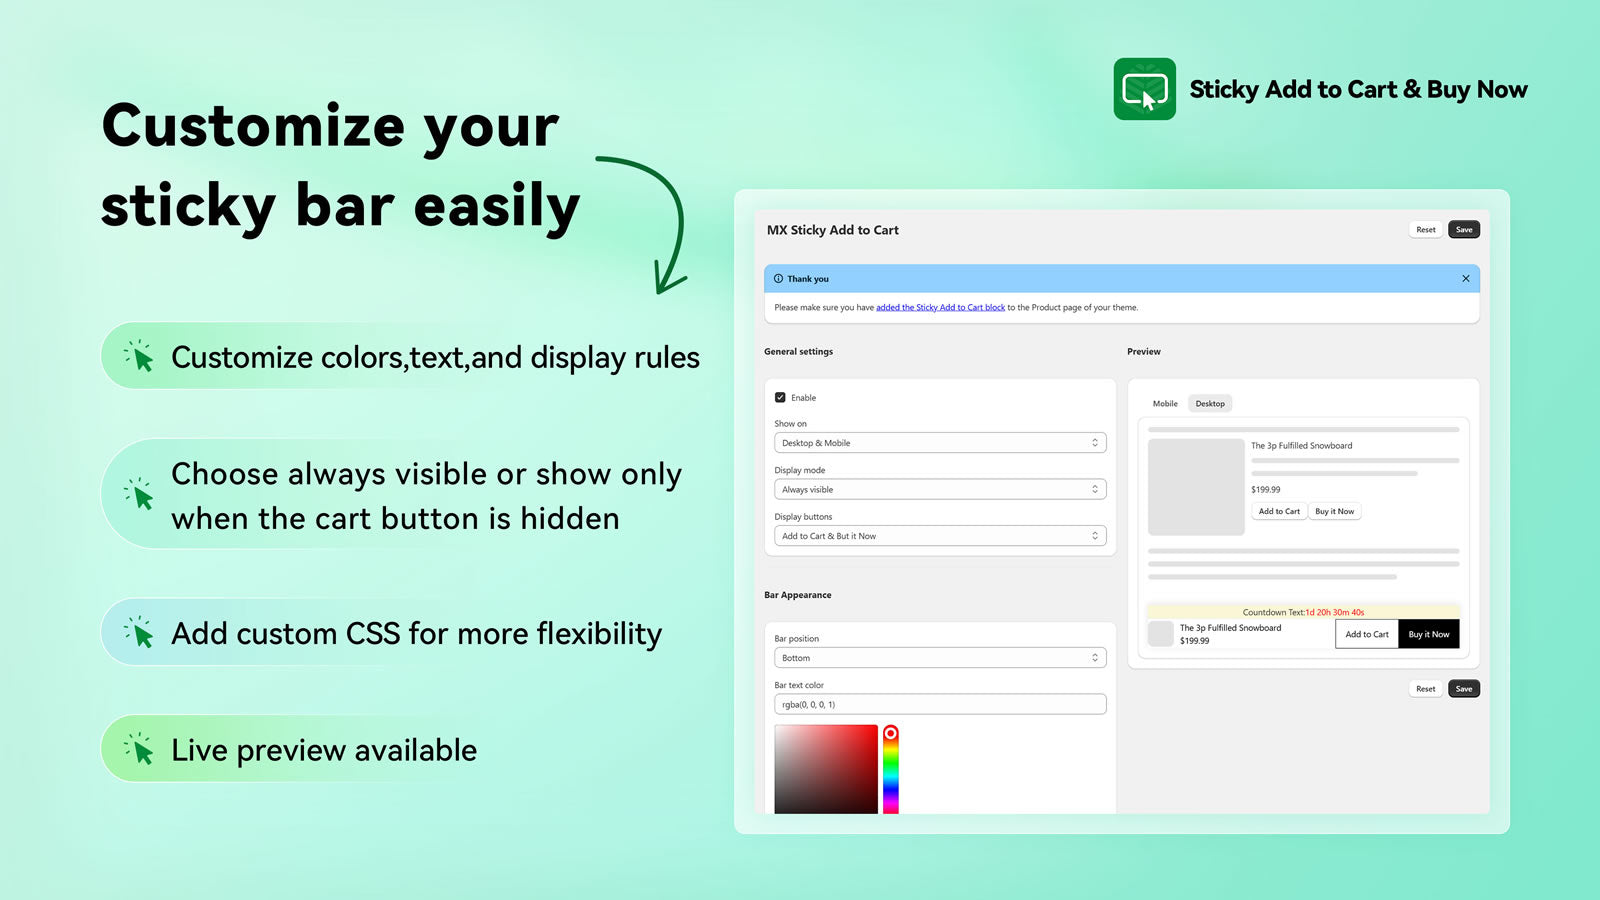Switch to the Mobile preview tab
1600x900 pixels.
pyautogui.click(x=1165, y=404)
